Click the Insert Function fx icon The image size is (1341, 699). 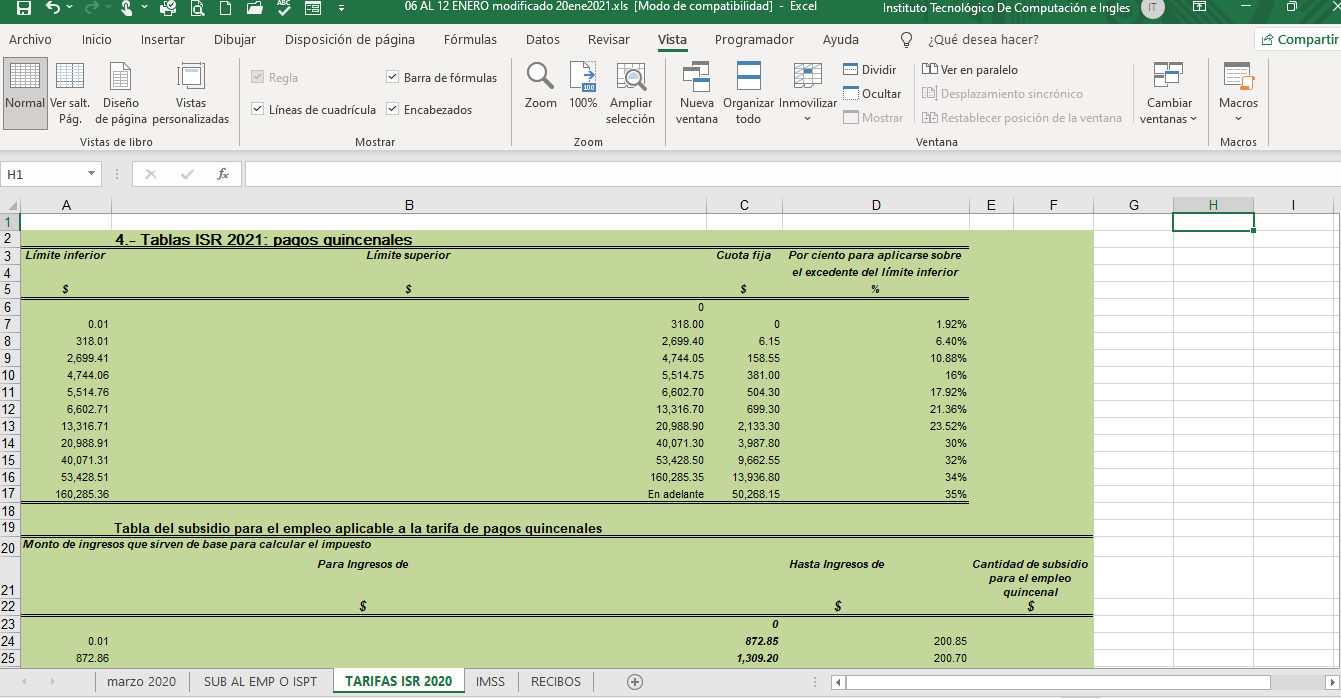(223, 174)
